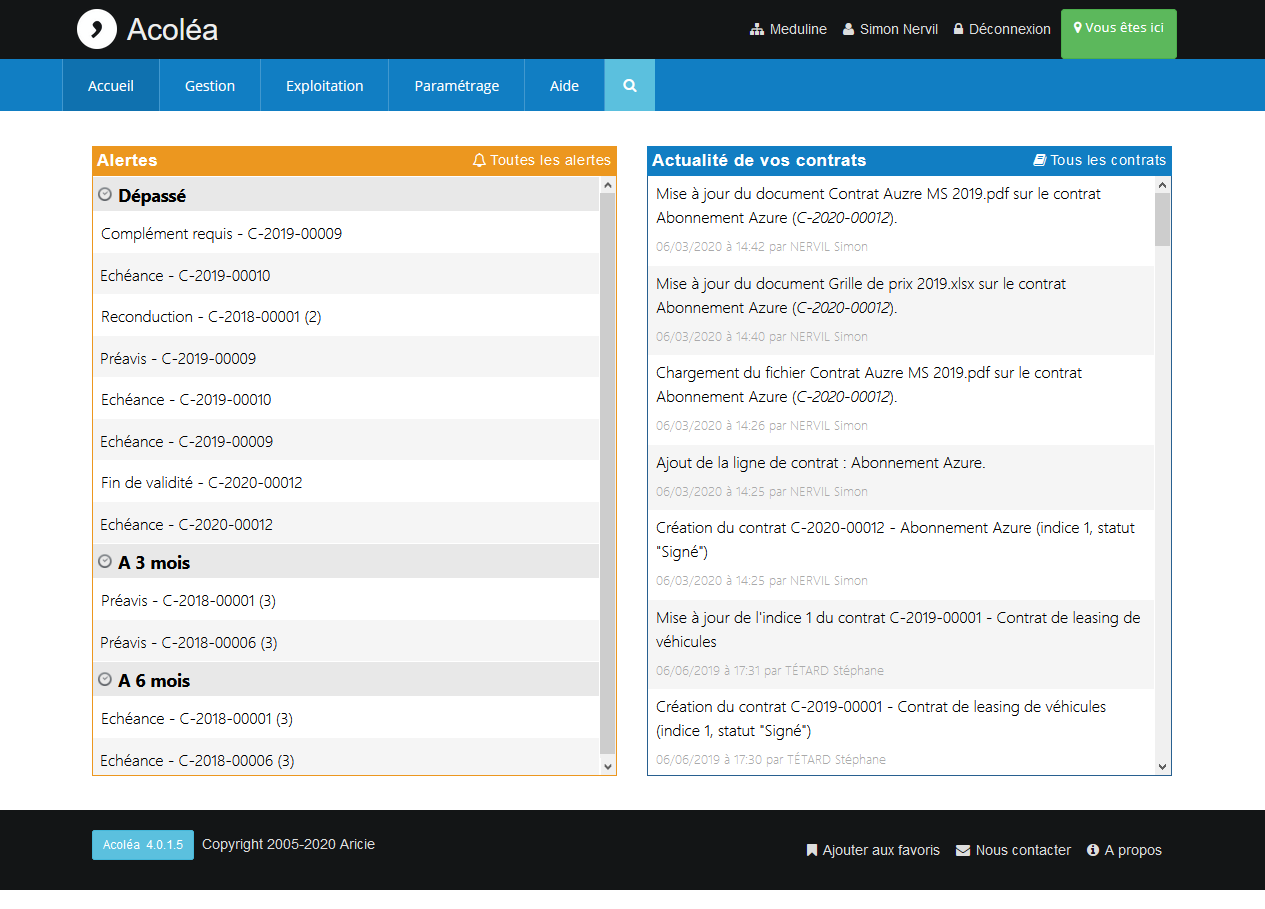Open the Aide menu

(564, 86)
